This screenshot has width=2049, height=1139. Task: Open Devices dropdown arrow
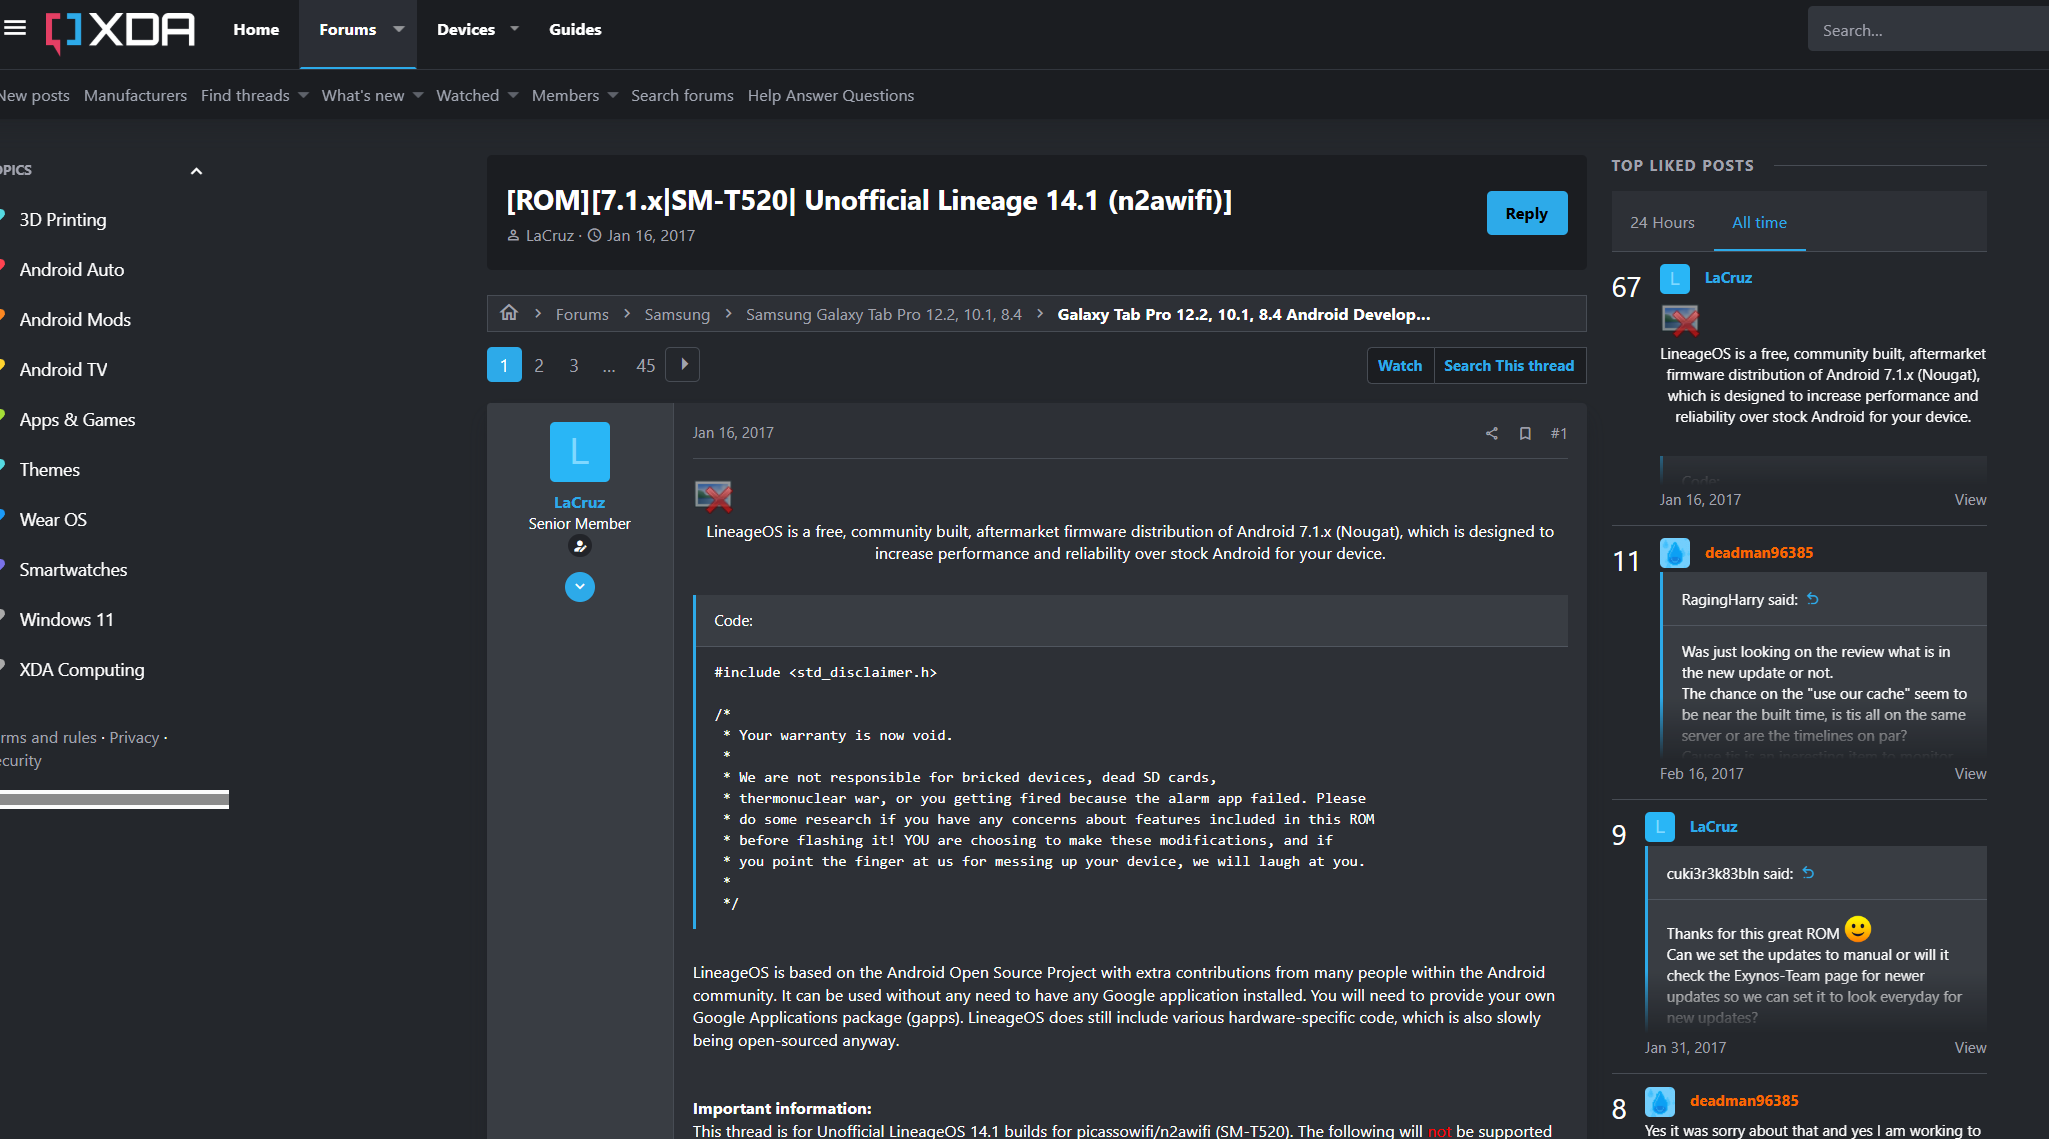tap(515, 30)
